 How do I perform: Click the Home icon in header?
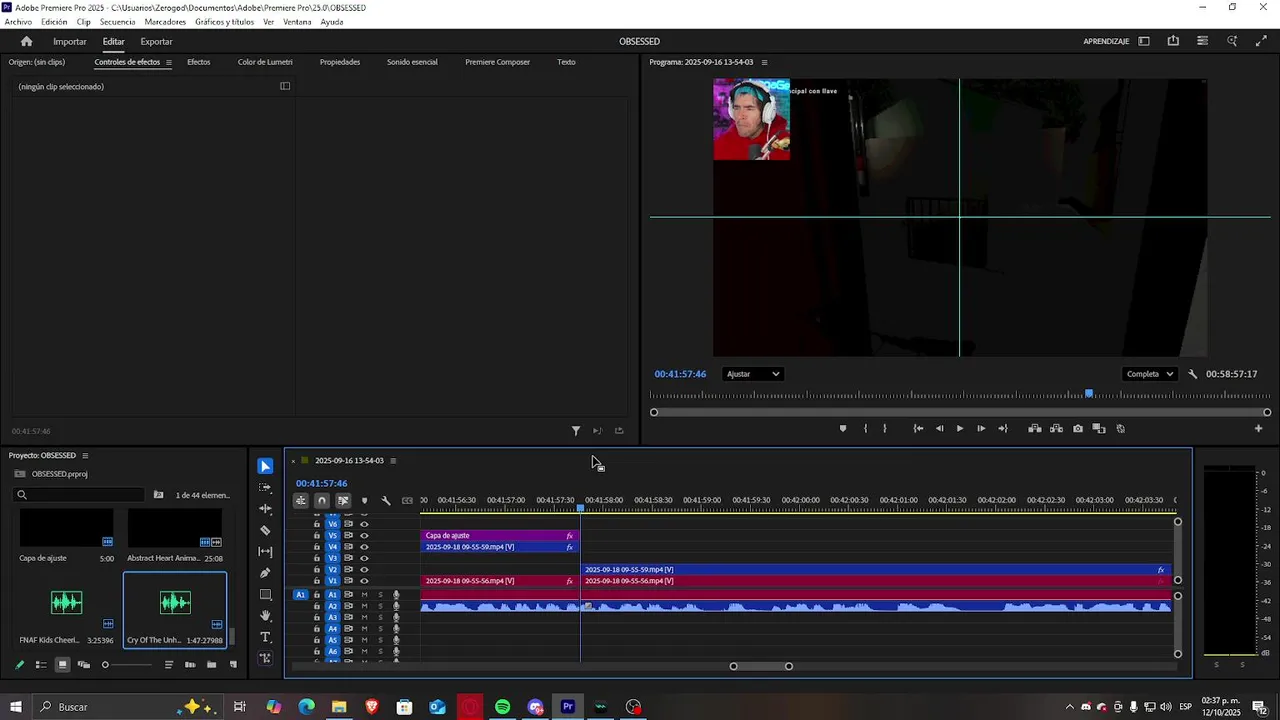click(27, 41)
